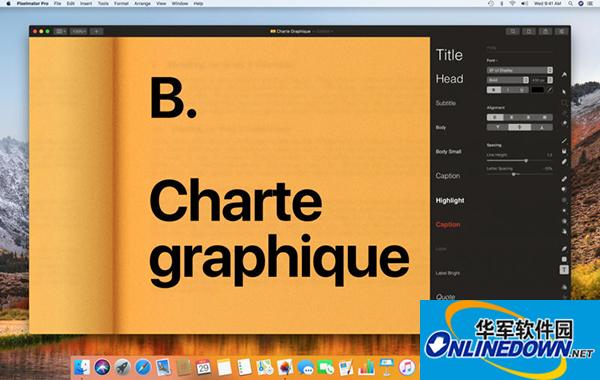Set alignment to right
Image resolution: width=600 pixels, height=380 pixels.
coord(528,117)
